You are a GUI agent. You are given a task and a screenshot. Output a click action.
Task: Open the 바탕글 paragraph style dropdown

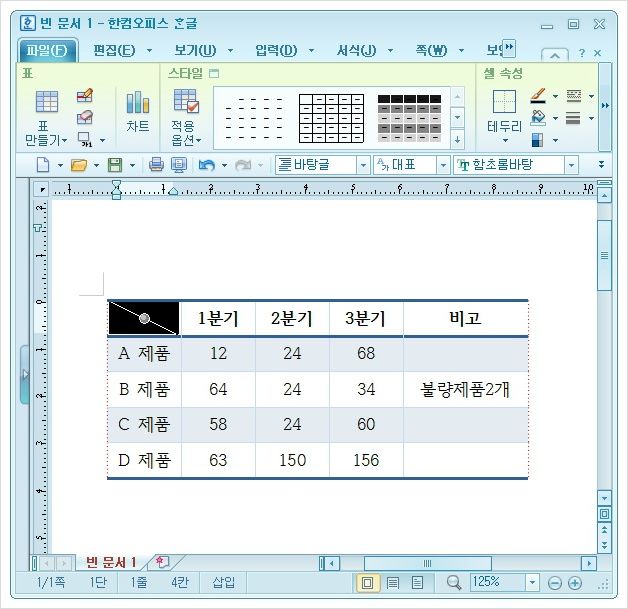(363, 165)
